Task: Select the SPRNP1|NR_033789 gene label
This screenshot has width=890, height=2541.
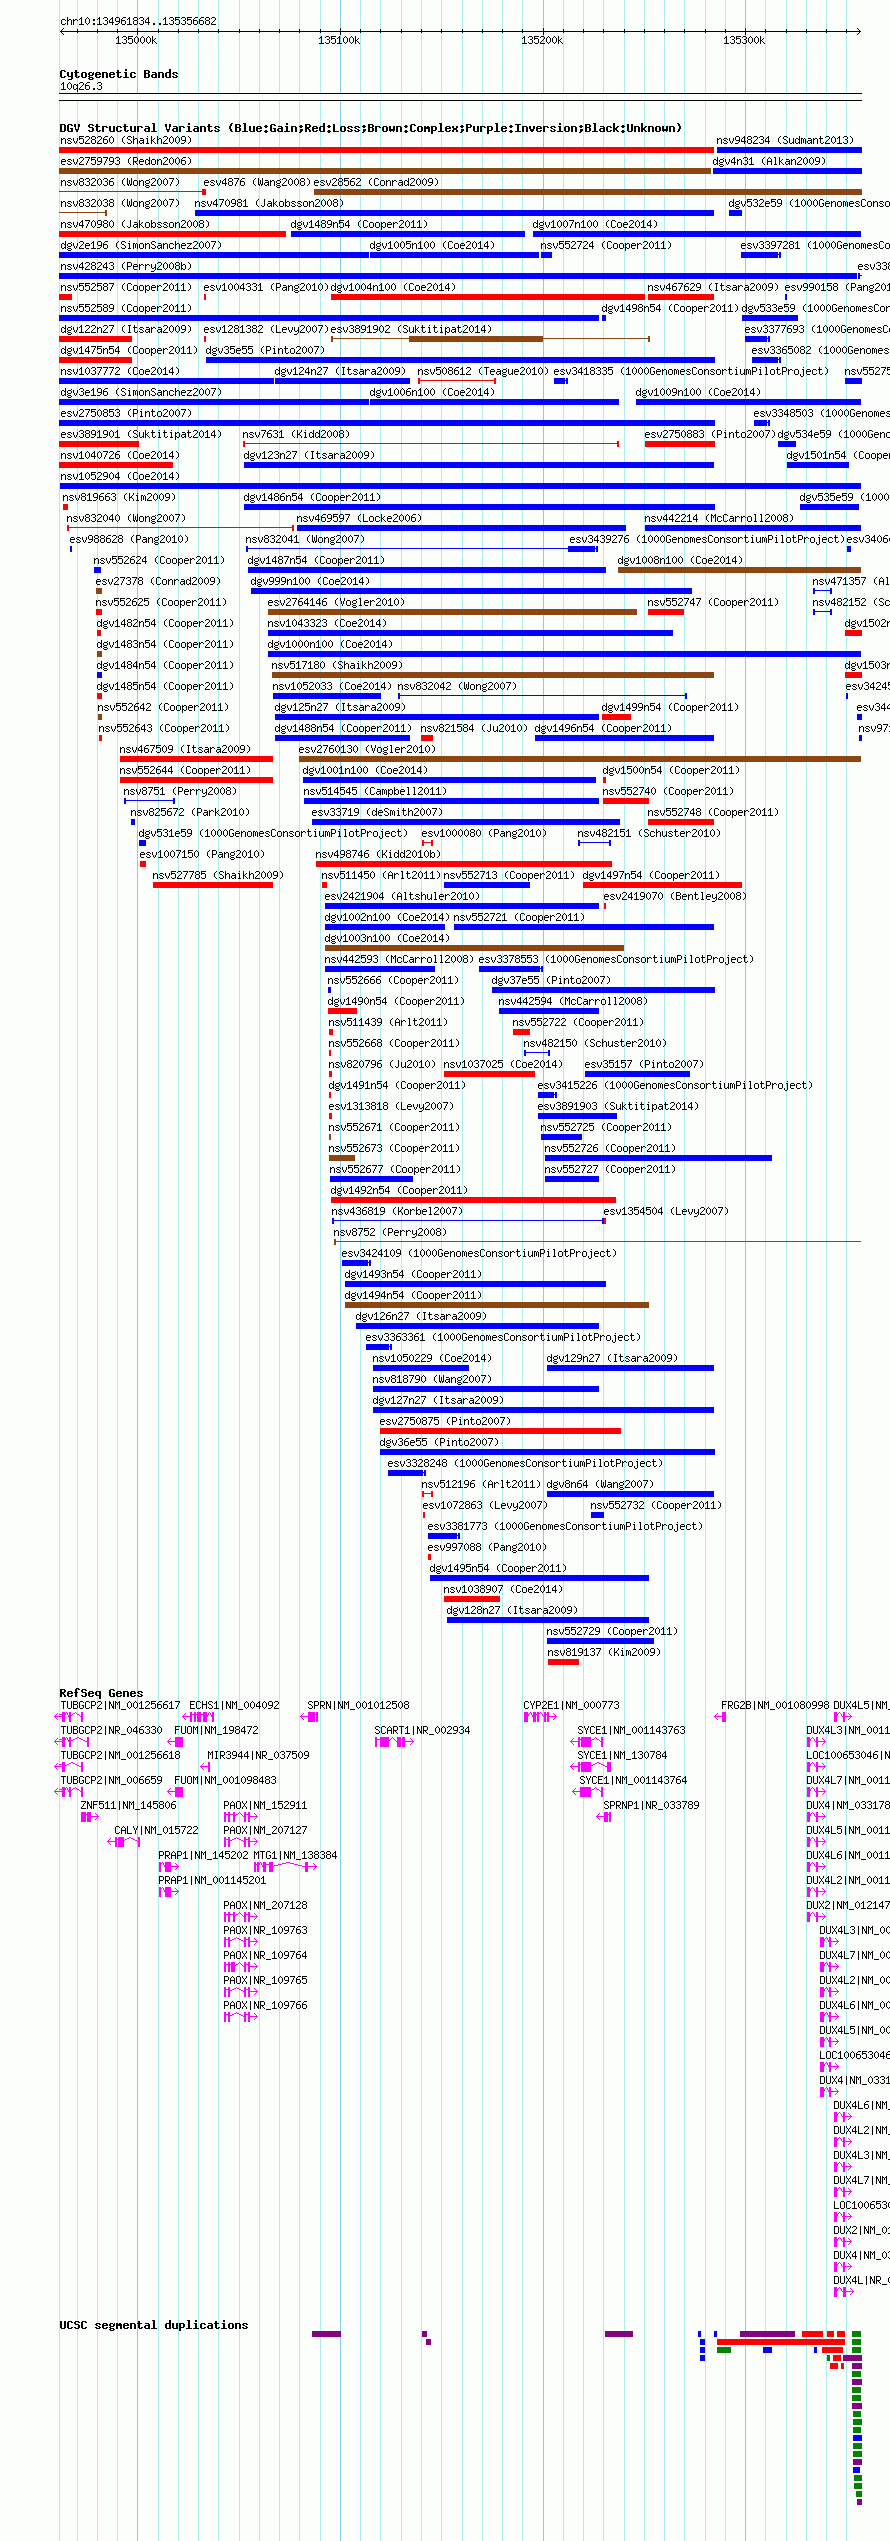Action: pos(651,1805)
